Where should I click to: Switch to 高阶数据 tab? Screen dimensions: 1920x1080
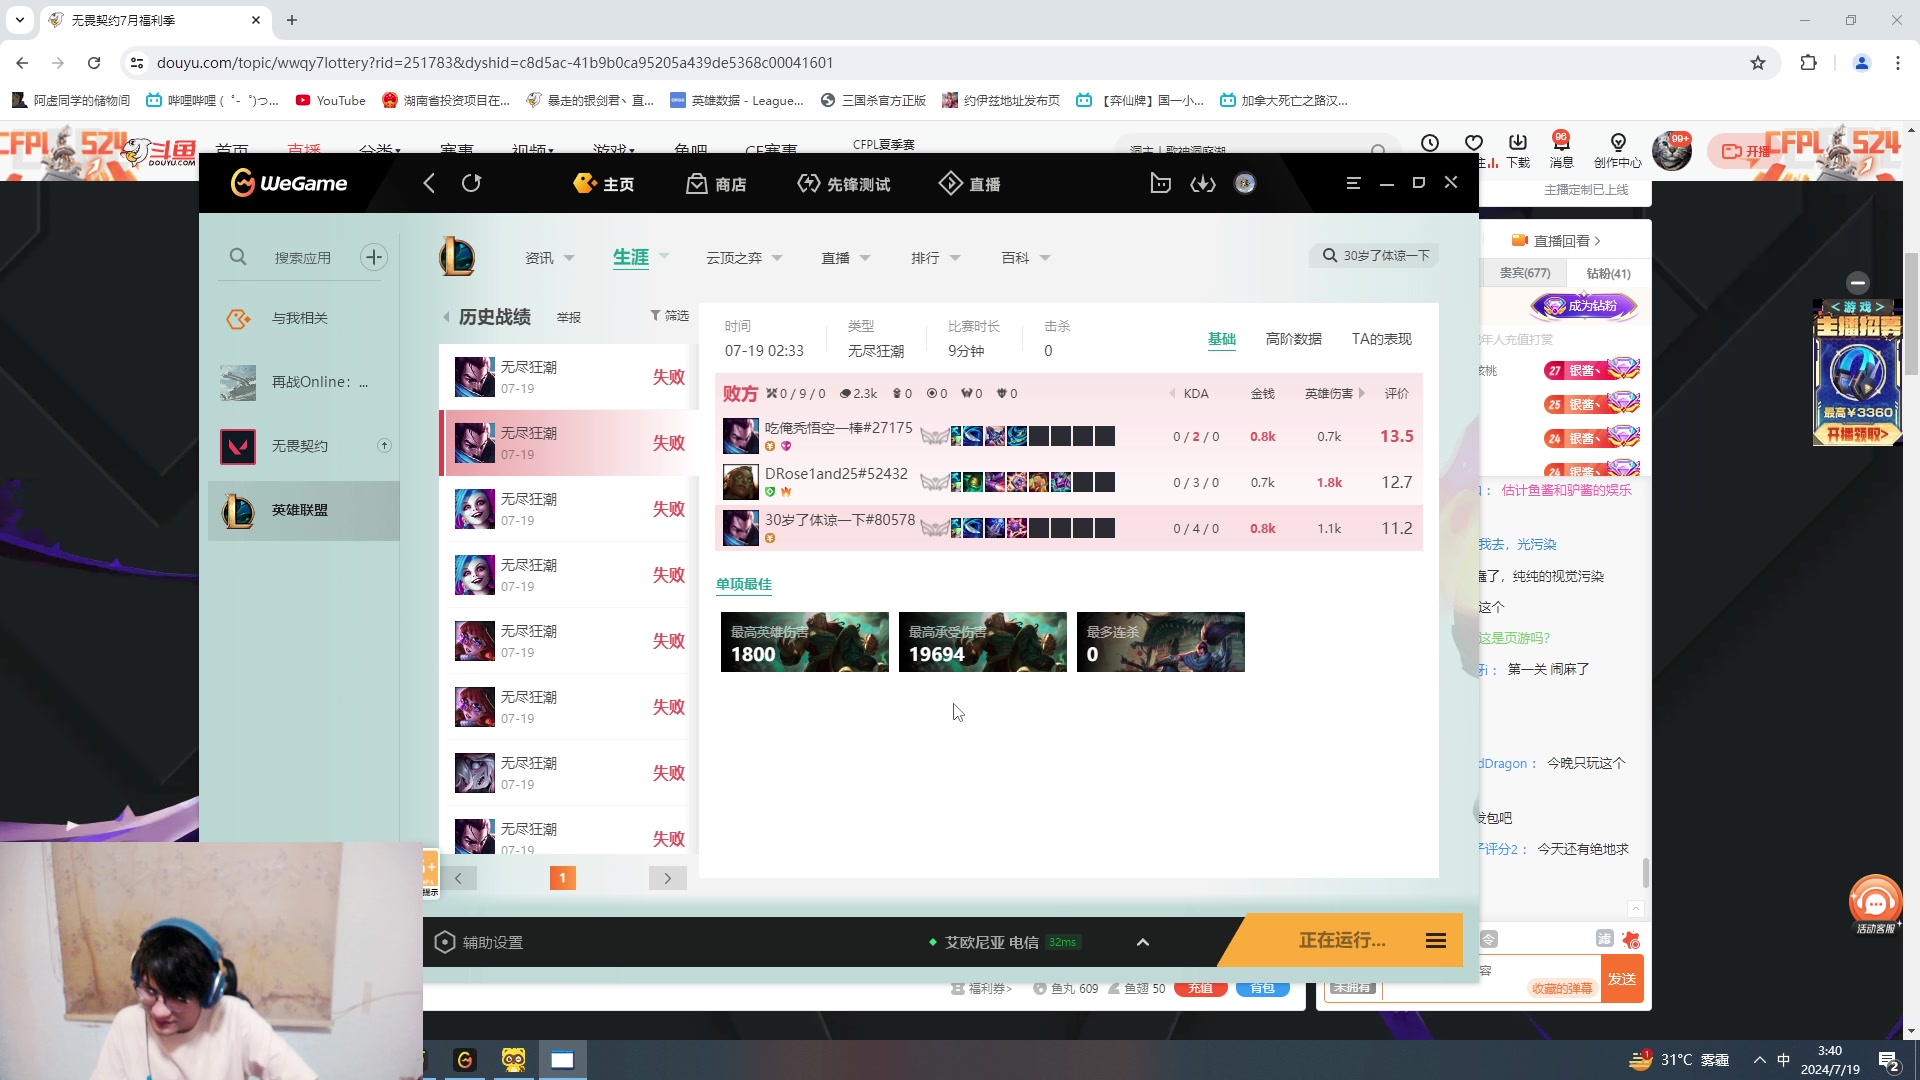pos(1293,339)
